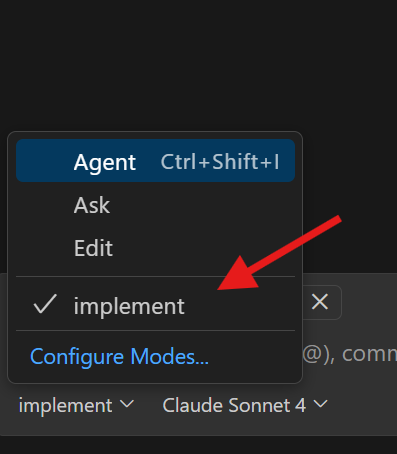Switch to Edit mode
Viewport: 397px width, 454px height.
pyautogui.click(x=155, y=248)
